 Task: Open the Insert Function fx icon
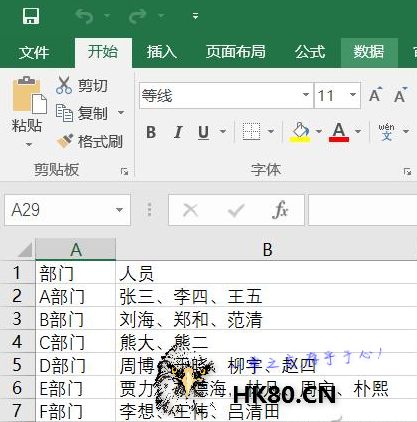(x=280, y=210)
